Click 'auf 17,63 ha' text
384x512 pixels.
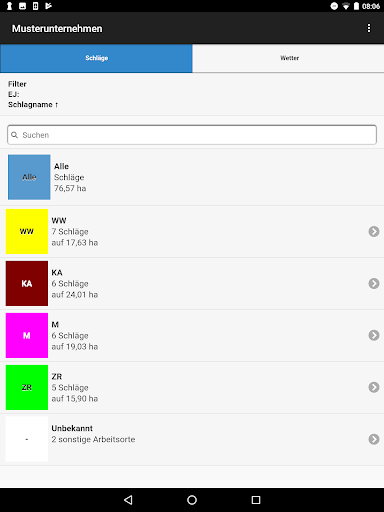[x=75, y=243]
